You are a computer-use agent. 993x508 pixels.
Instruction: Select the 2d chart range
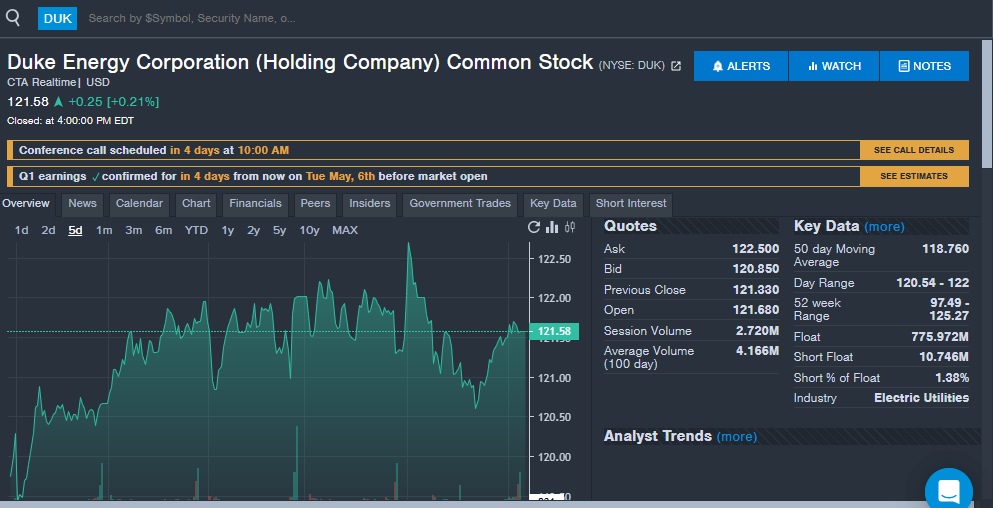pyautogui.click(x=48, y=231)
